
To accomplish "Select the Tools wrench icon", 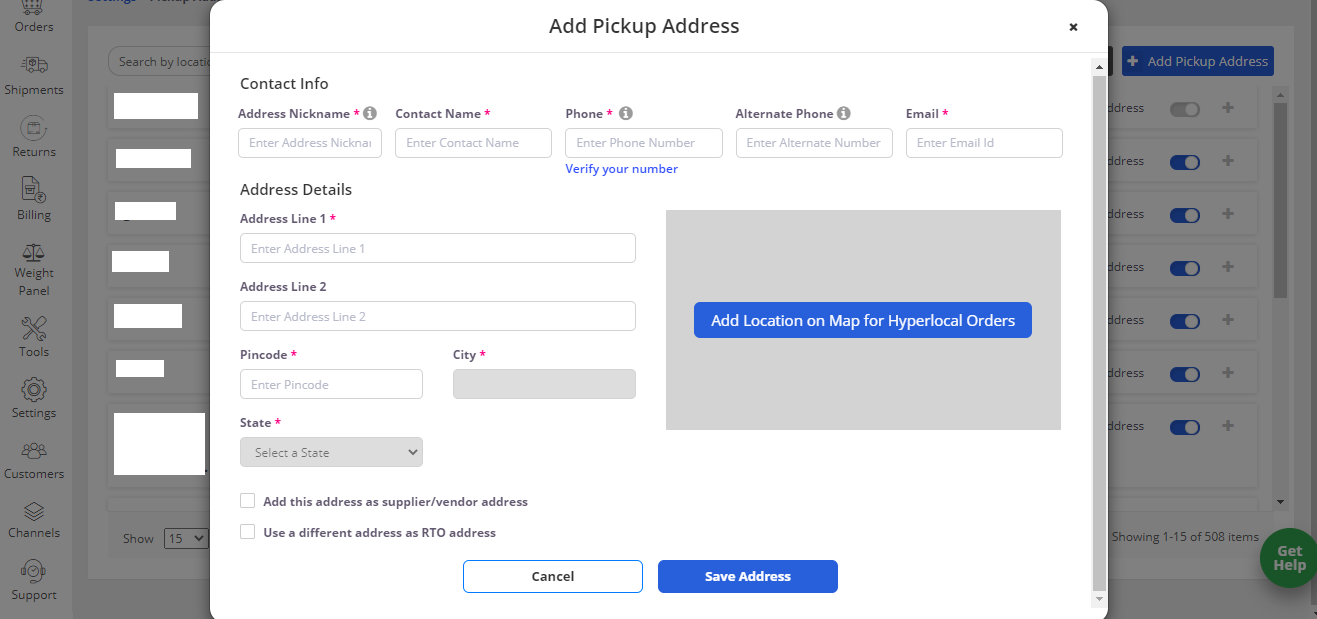I will (34, 328).
